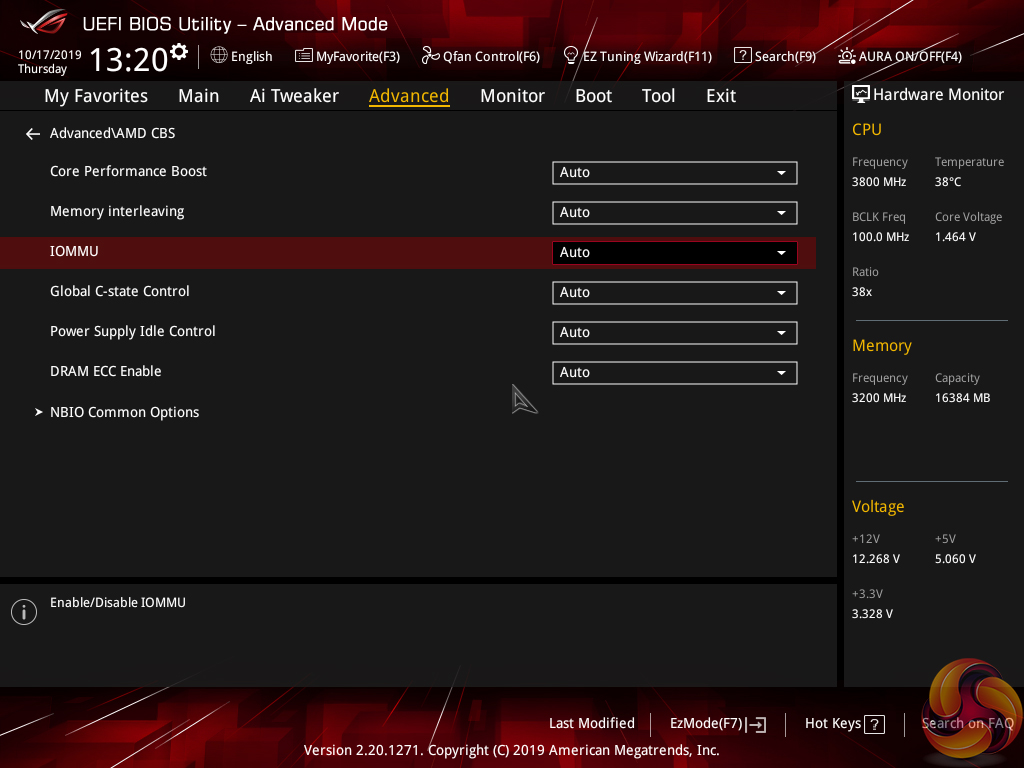Viewport: 1024px width, 768px height.
Task: Switch to Exit tab
Action: (x=721, y=96)
